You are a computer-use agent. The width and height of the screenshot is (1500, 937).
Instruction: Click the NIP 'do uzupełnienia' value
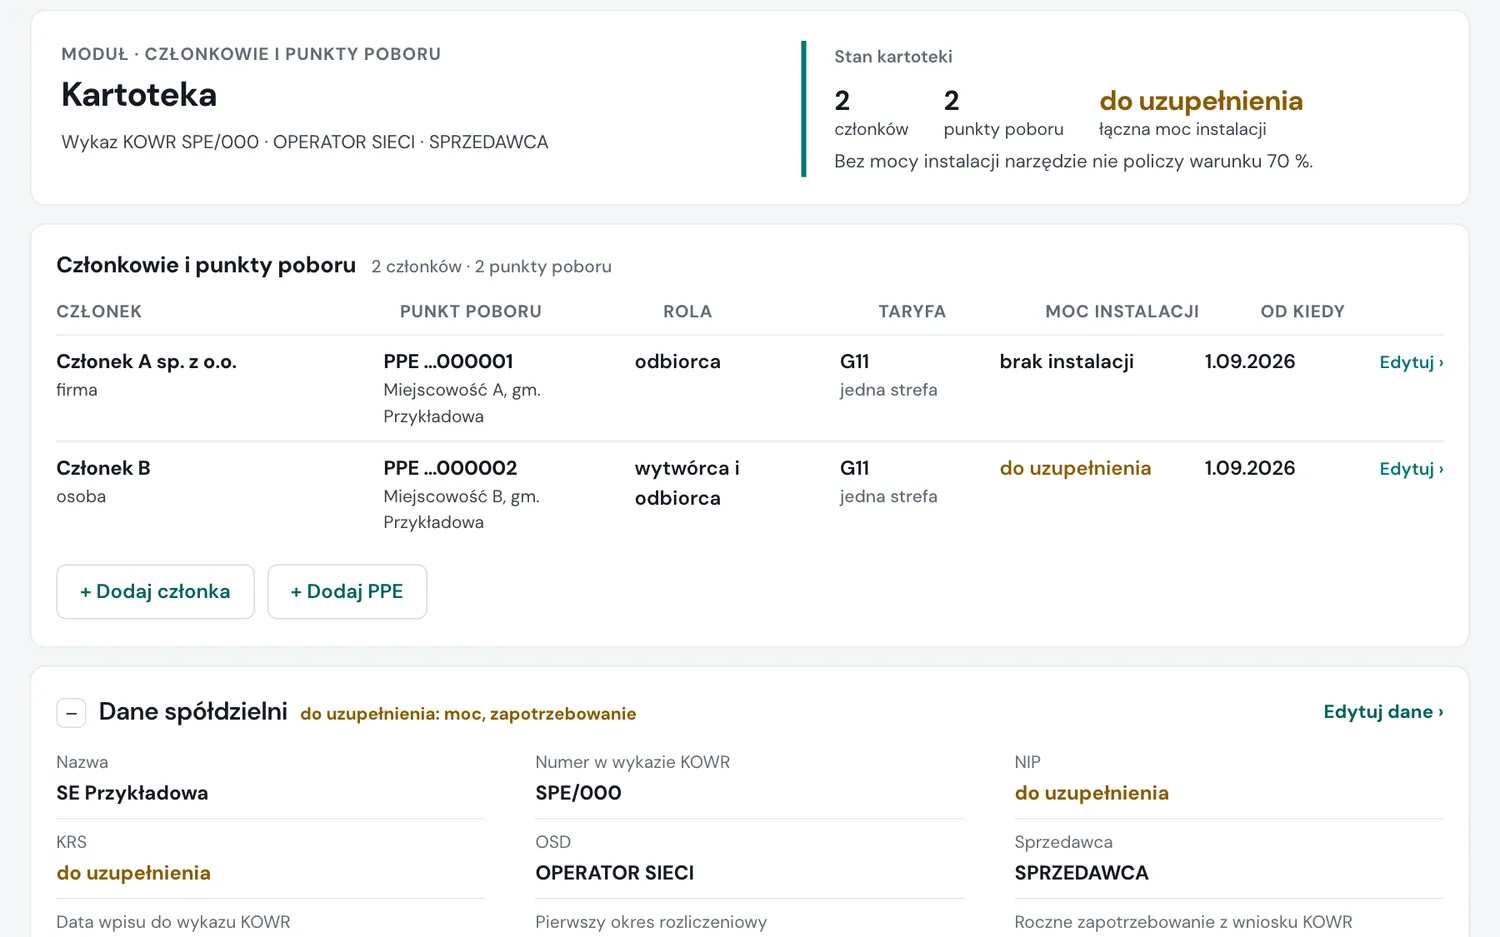[1091, 793]
